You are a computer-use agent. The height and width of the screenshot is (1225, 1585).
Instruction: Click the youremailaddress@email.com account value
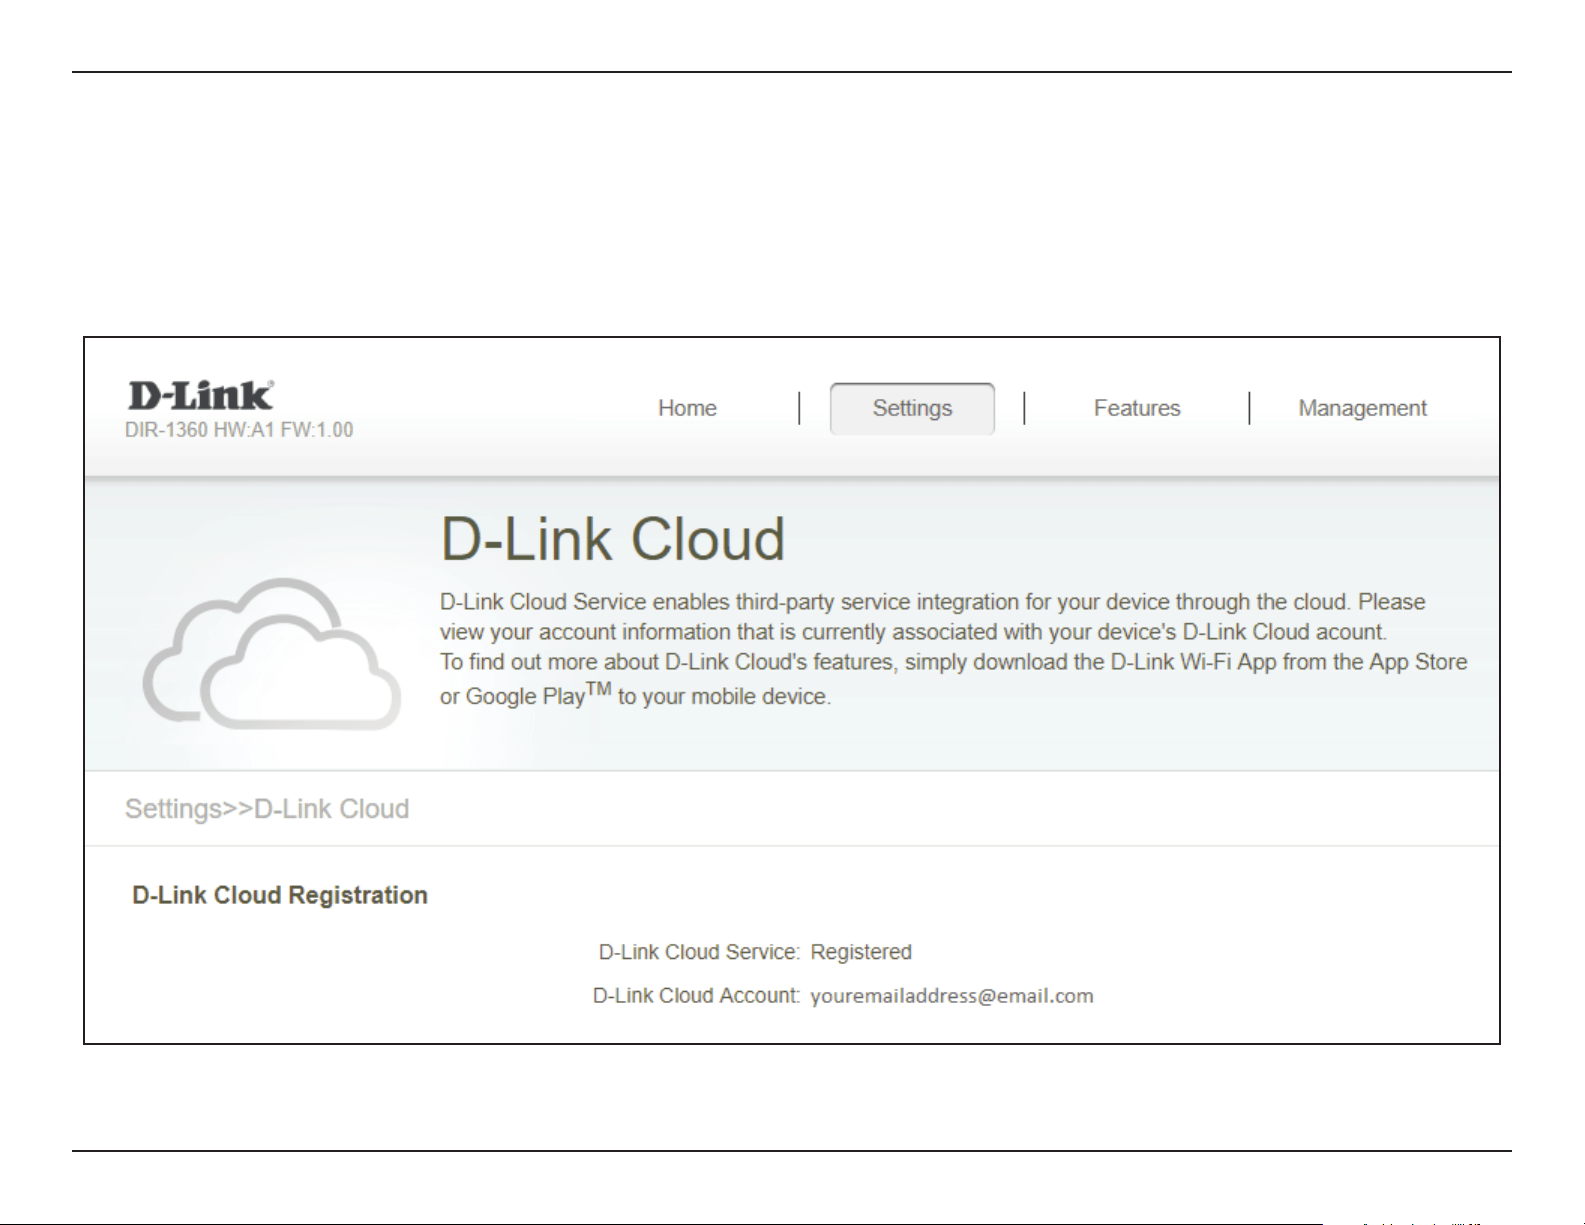pos(952,996)
